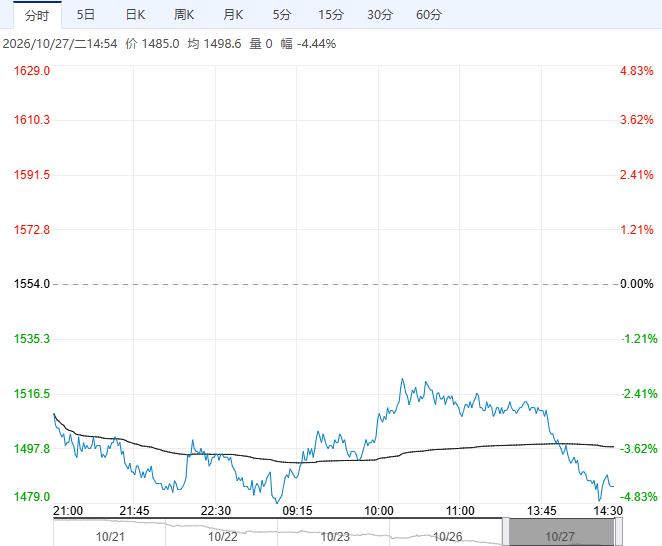Click the 22:30 time axis label
Image resolution: width=662 pixels, height=546 pixels.
point(216,511)
